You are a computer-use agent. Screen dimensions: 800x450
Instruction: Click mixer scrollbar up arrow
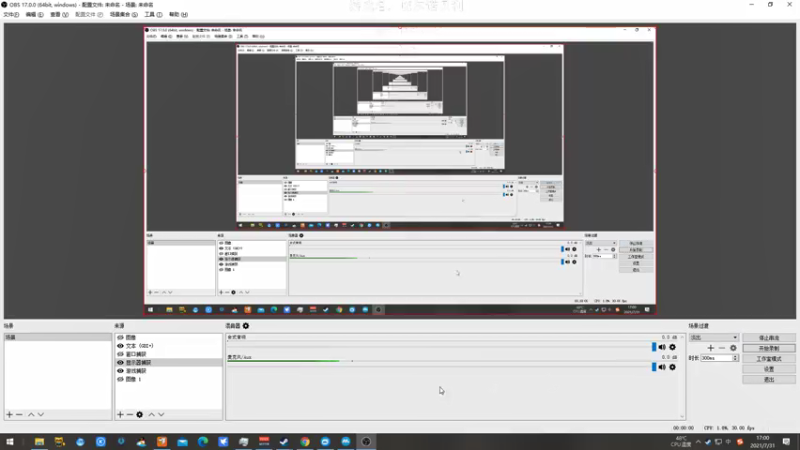(682, 337)
